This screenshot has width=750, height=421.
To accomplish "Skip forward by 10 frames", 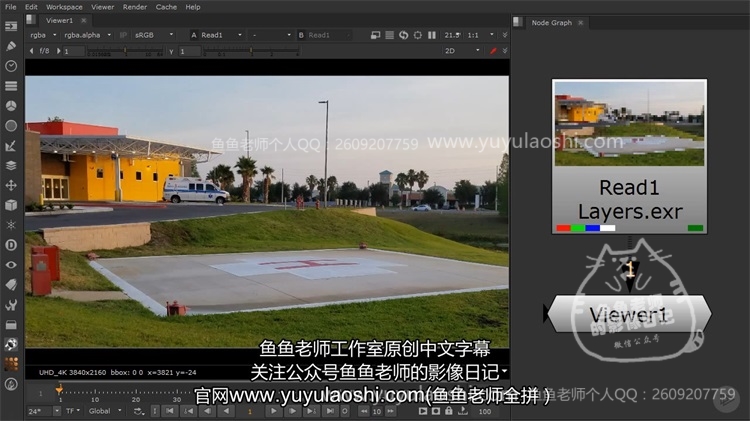I will coord(390,411).
